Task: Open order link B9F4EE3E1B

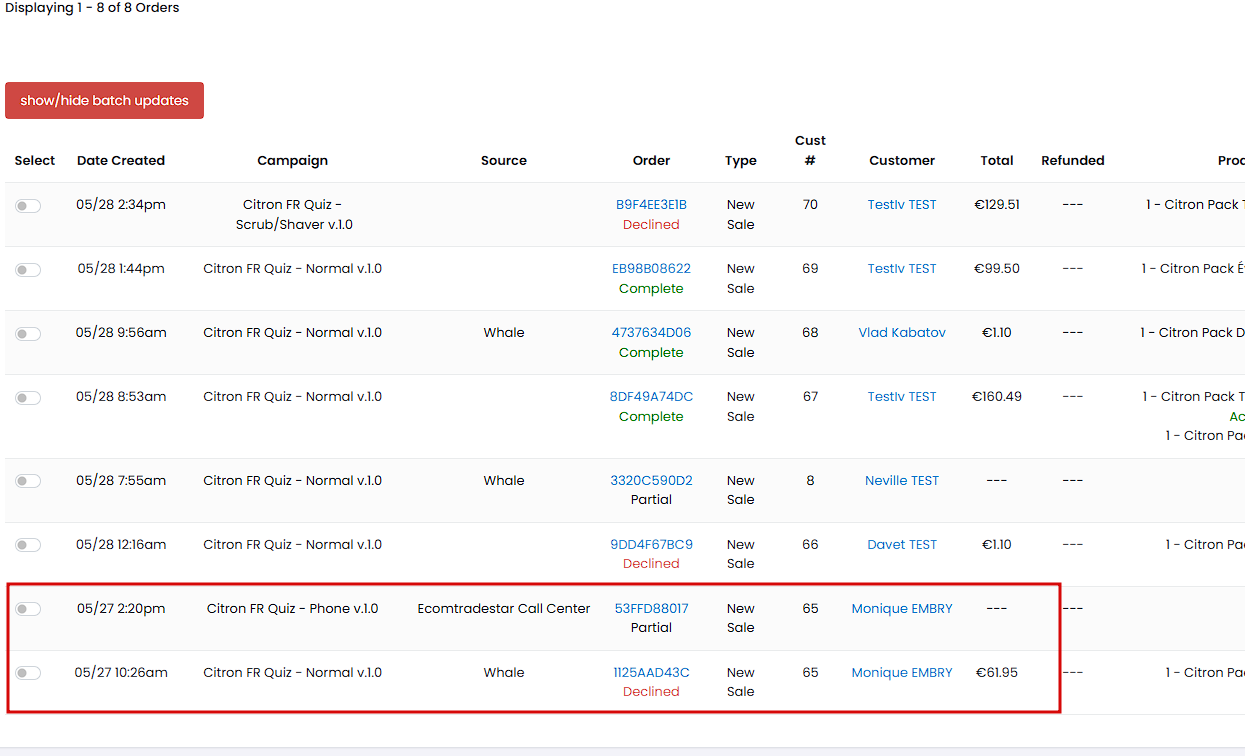Action: 651,204
